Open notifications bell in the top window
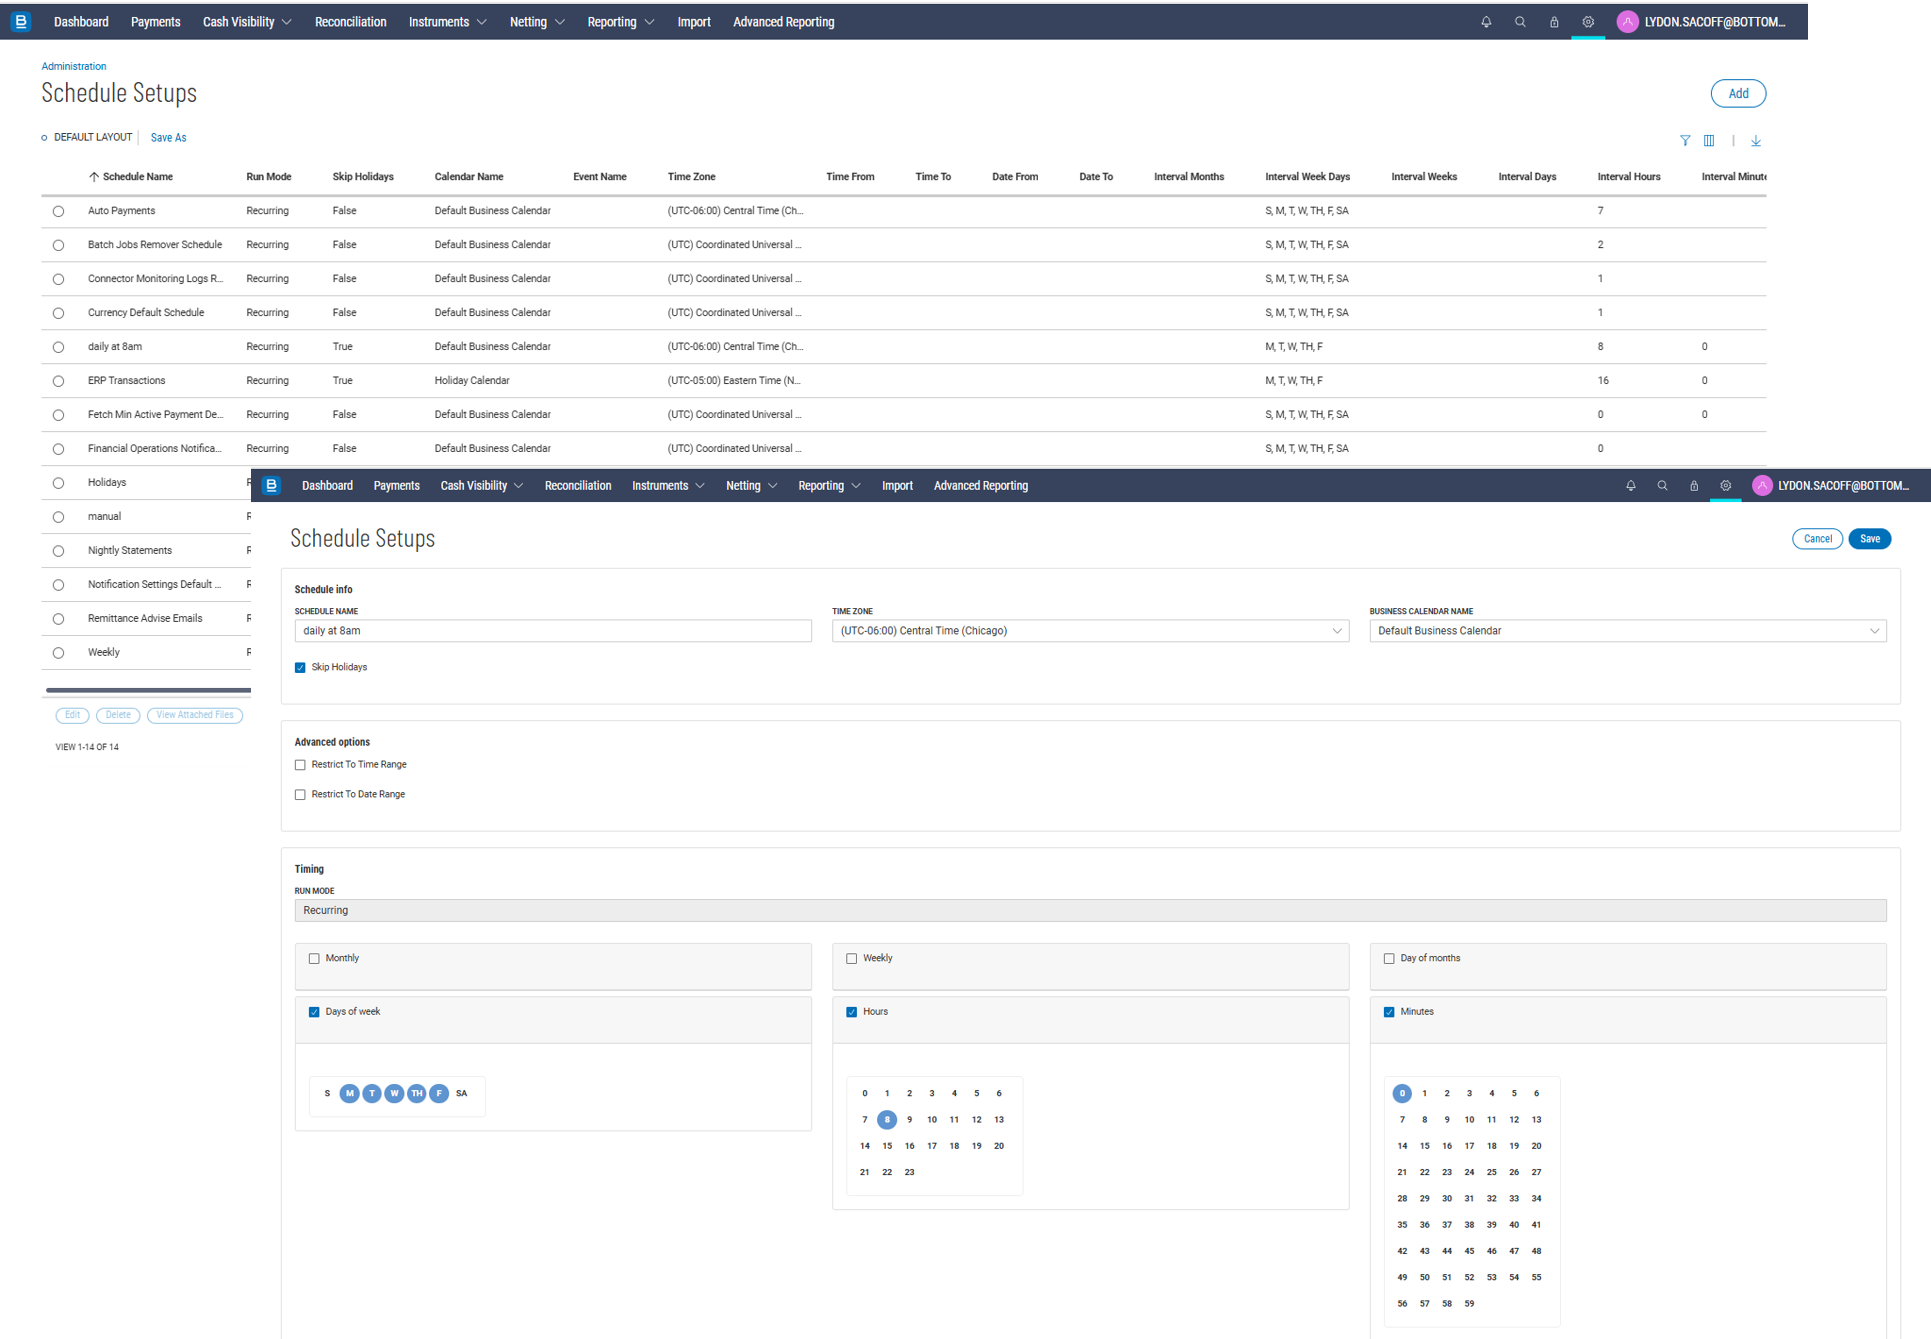 (1486, 22)
